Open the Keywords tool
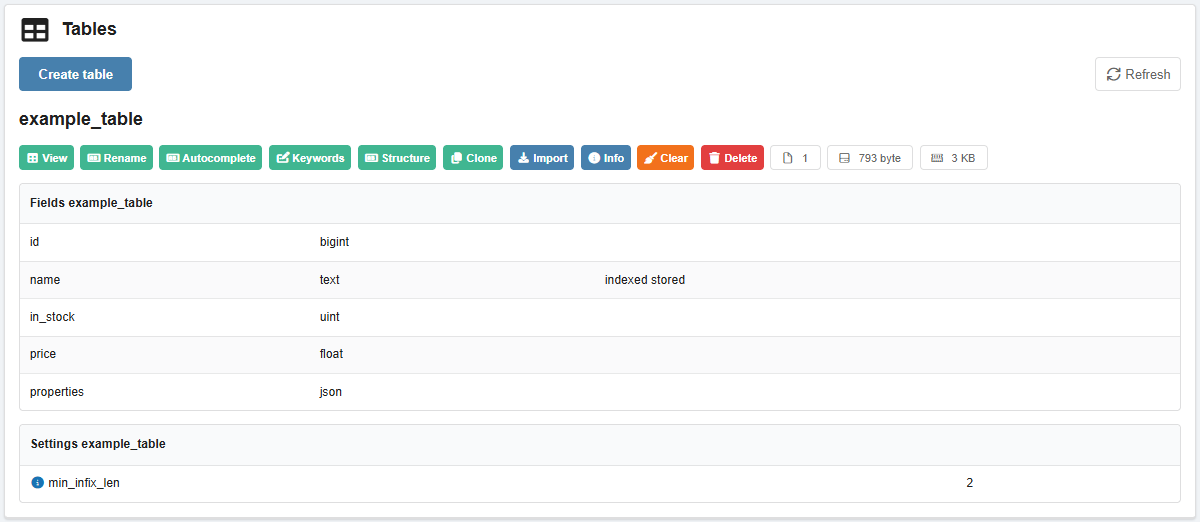This screenshot has height=522, width=1200. click(310, 158)
